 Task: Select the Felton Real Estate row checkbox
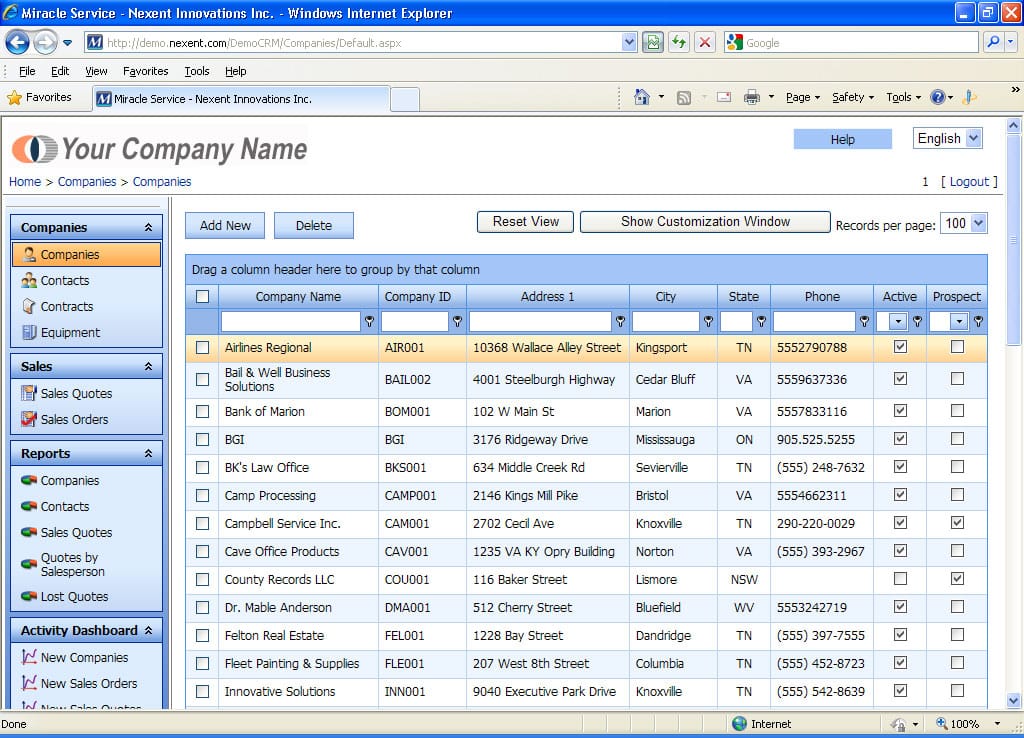click(202, 635)
